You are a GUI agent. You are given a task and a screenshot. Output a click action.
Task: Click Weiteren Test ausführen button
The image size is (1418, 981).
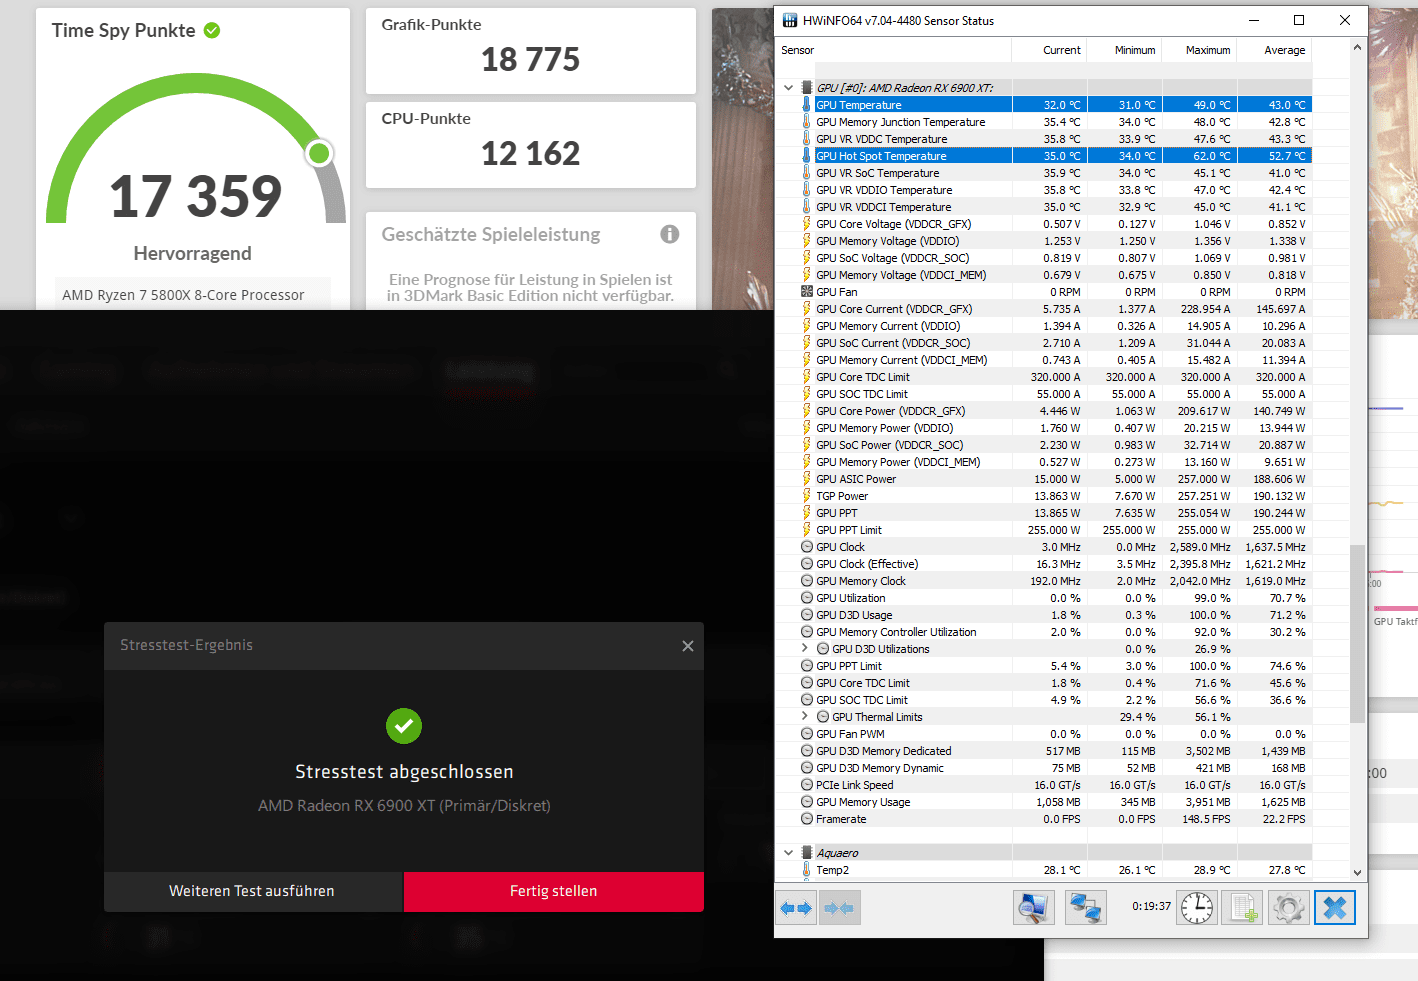click(x=253, y=891)
